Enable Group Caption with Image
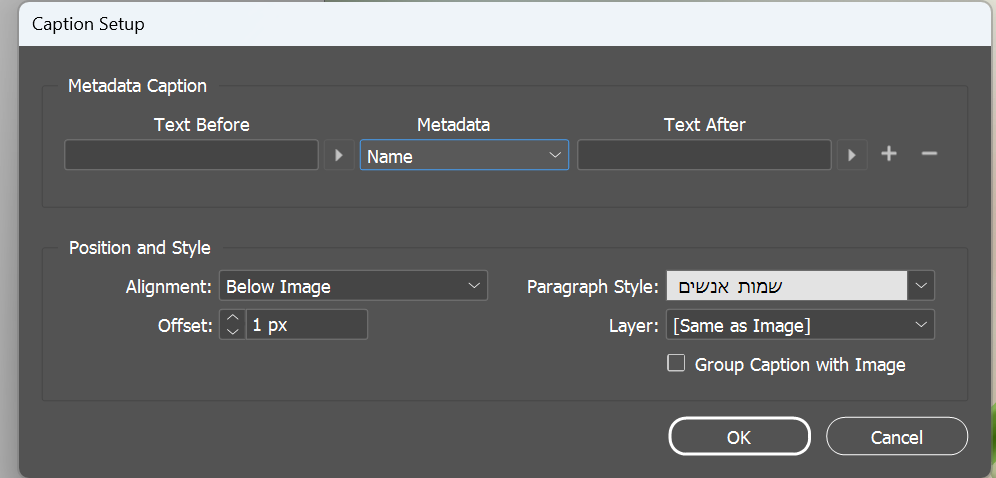 tap(676, 364)
